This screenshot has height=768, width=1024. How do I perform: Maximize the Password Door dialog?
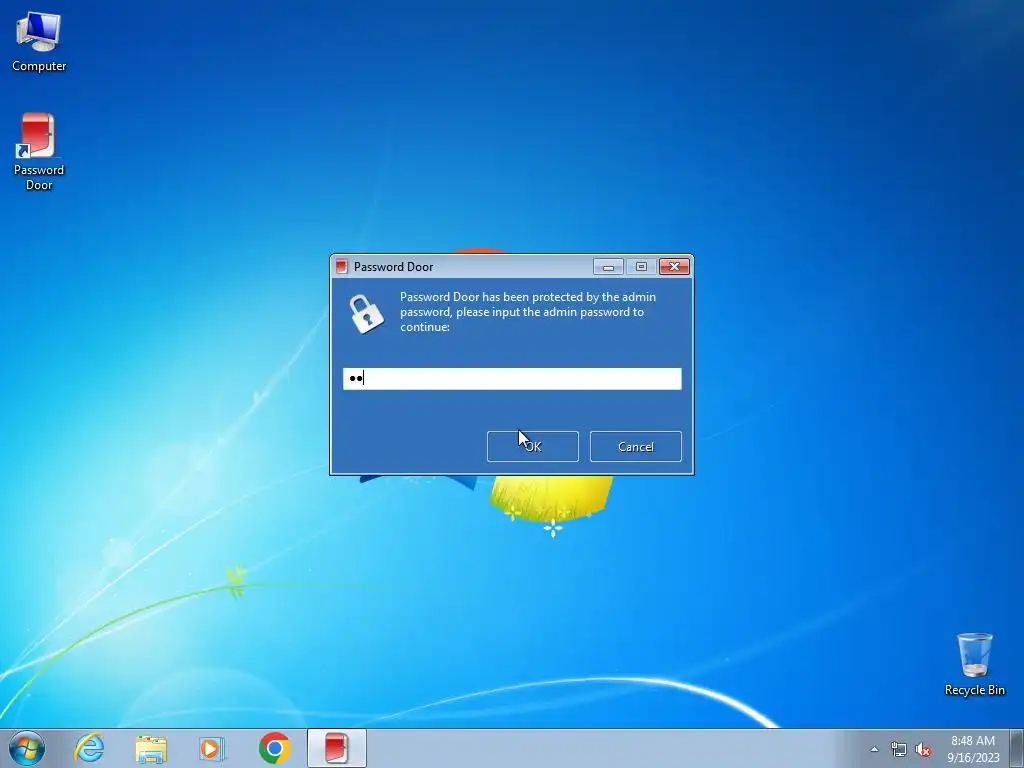[x=641, y=266]
